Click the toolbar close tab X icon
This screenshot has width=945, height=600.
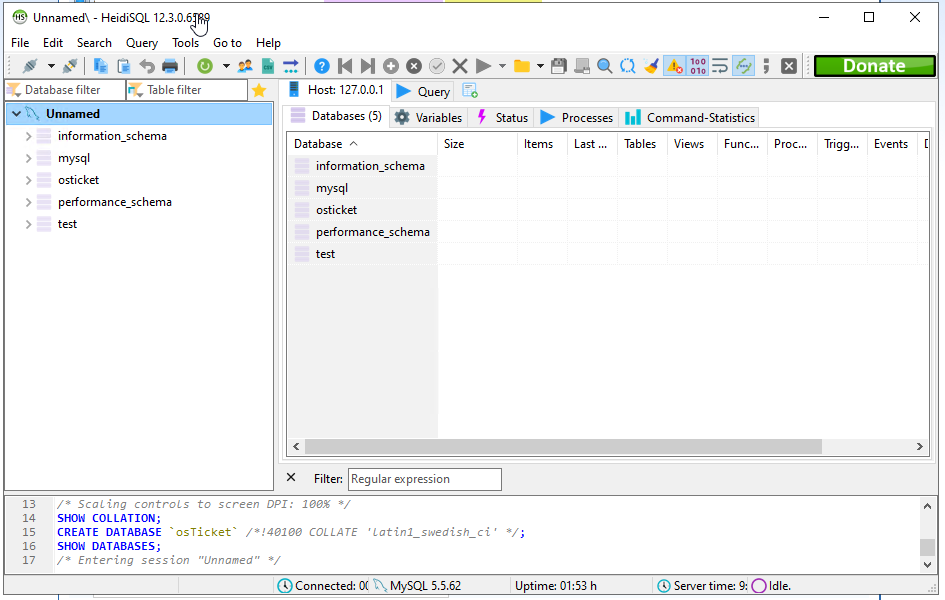coord(789,66)
